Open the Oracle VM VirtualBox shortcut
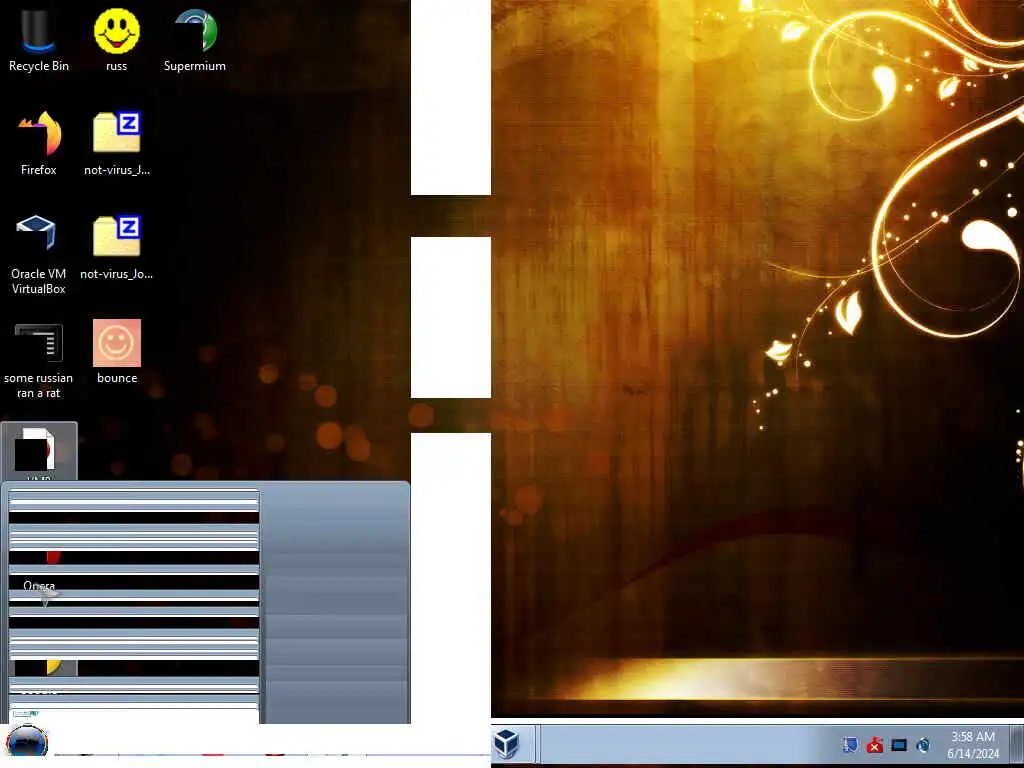1024x768 pixels. point(39,255)
